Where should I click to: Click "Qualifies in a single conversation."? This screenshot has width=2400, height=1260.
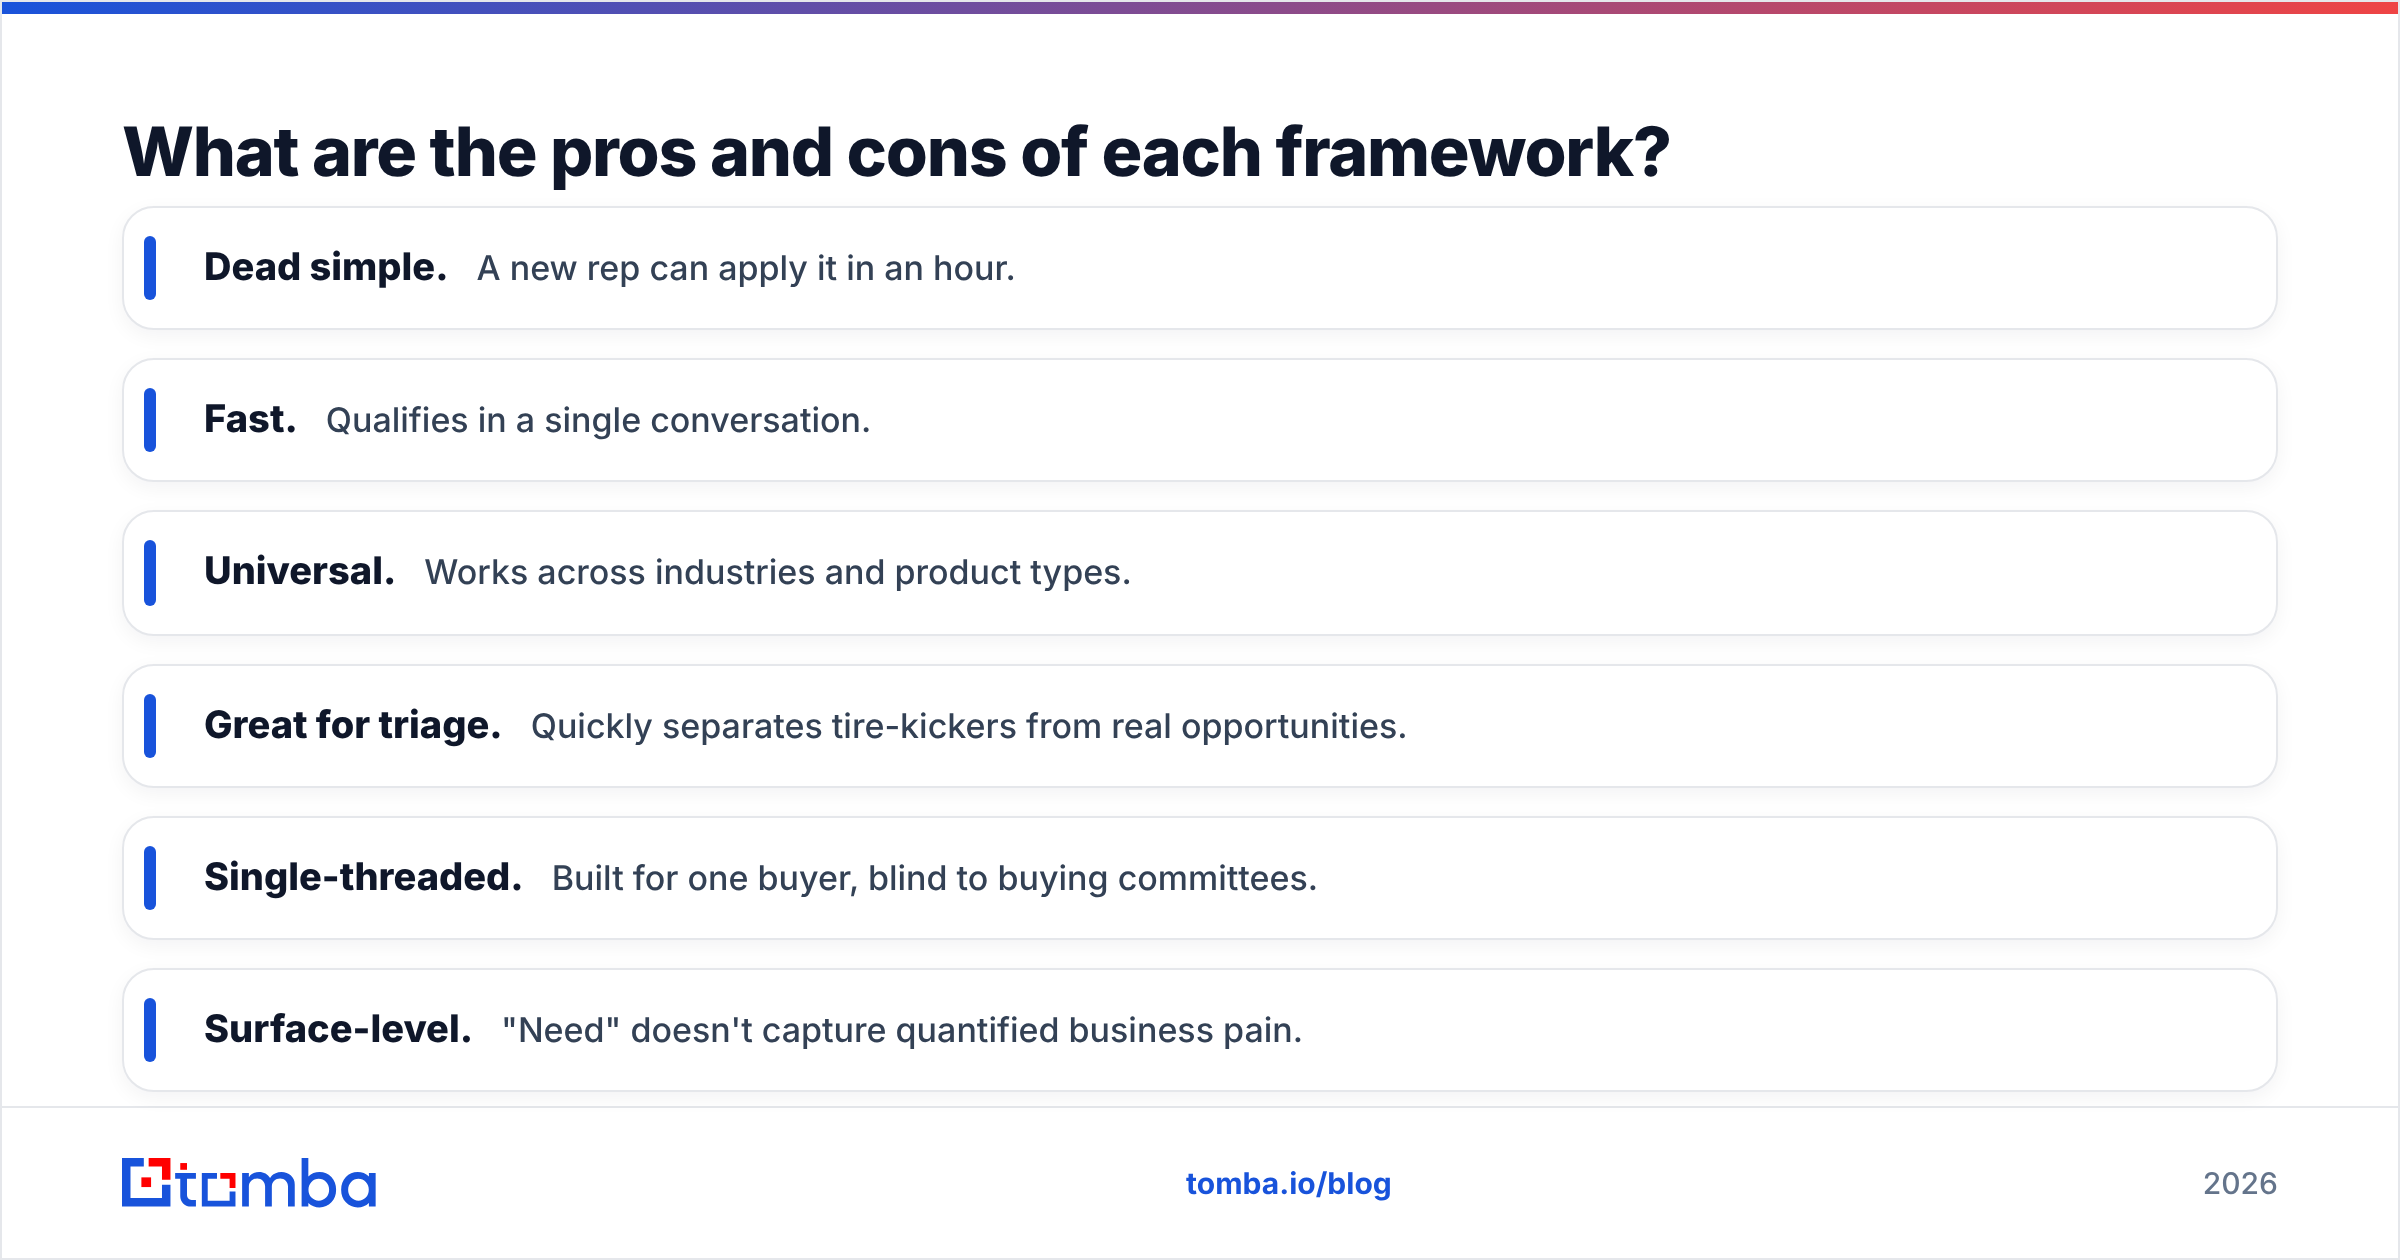(598, 421)
